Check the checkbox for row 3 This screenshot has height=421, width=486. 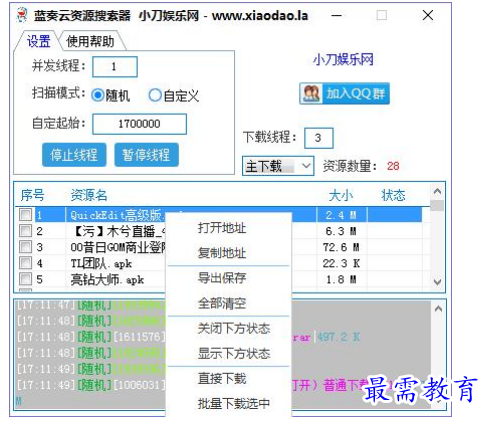[26, 247]
